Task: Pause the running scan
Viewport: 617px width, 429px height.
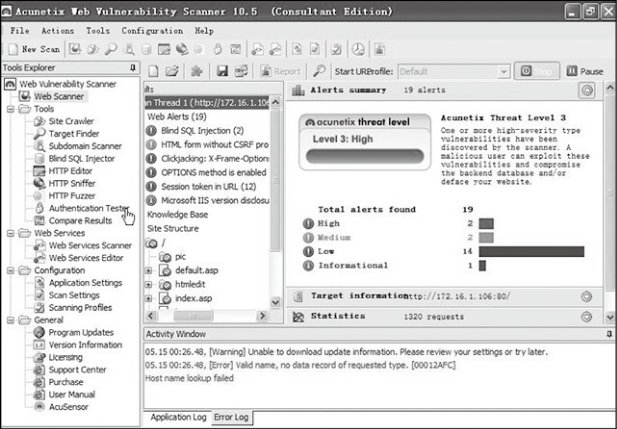Action: 585,71
